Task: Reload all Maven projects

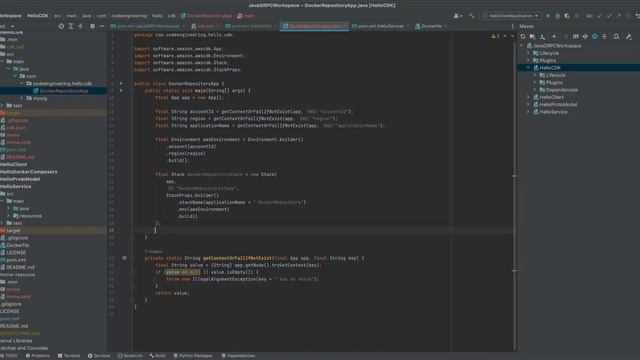Action: click(523, 37)
